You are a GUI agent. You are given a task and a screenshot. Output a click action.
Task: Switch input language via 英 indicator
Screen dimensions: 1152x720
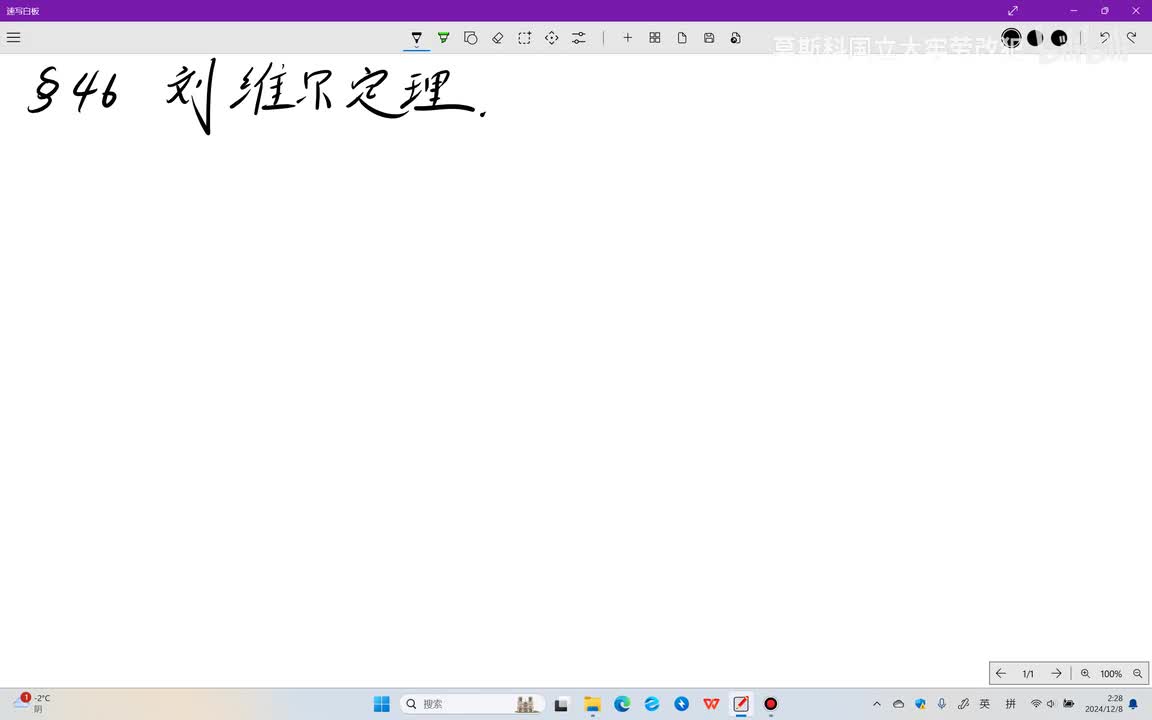point(984,704)
